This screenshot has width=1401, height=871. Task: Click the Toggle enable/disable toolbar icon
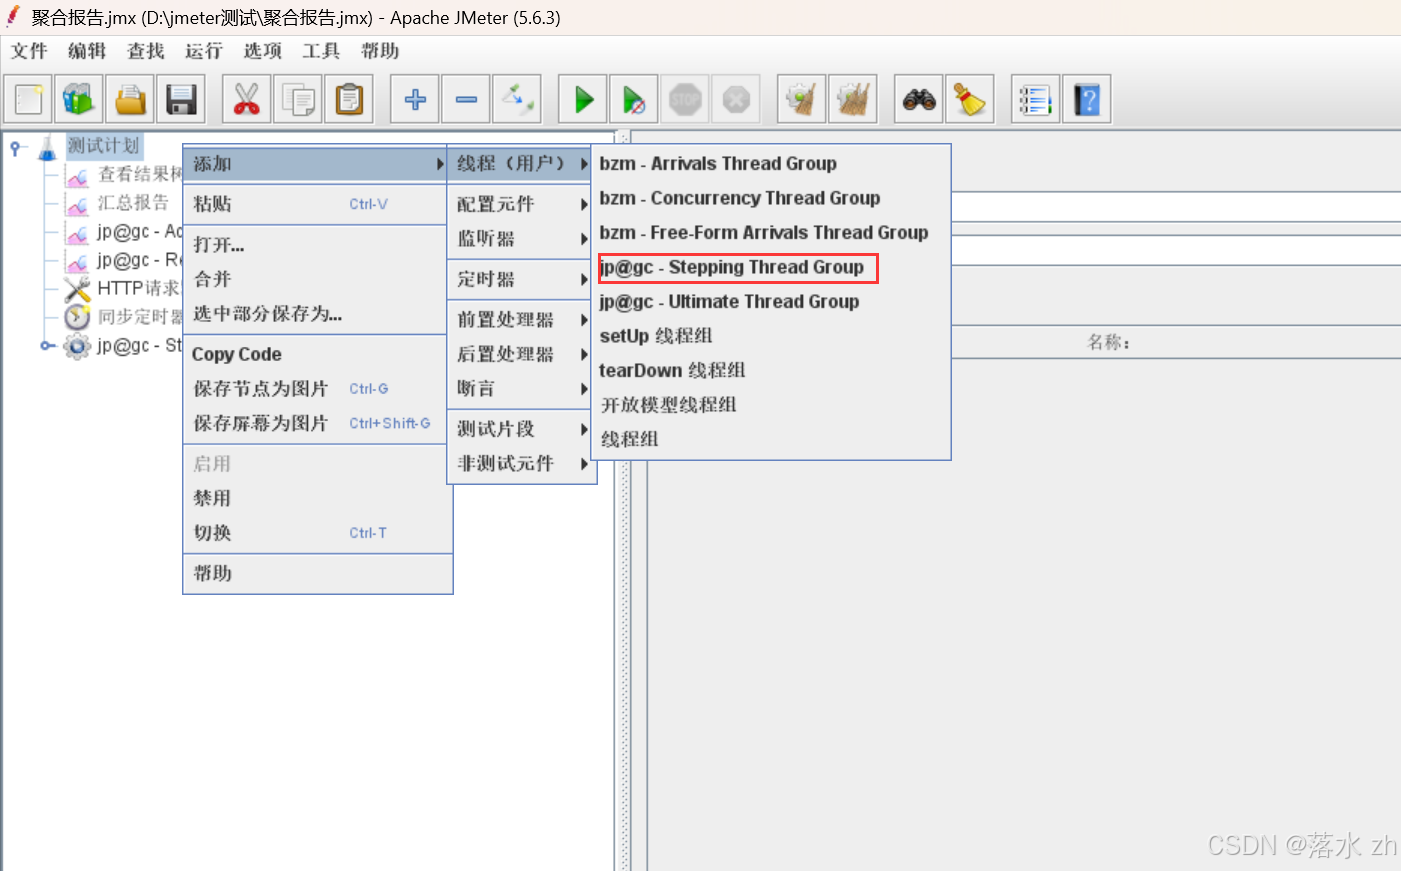(x=517, y=99)
